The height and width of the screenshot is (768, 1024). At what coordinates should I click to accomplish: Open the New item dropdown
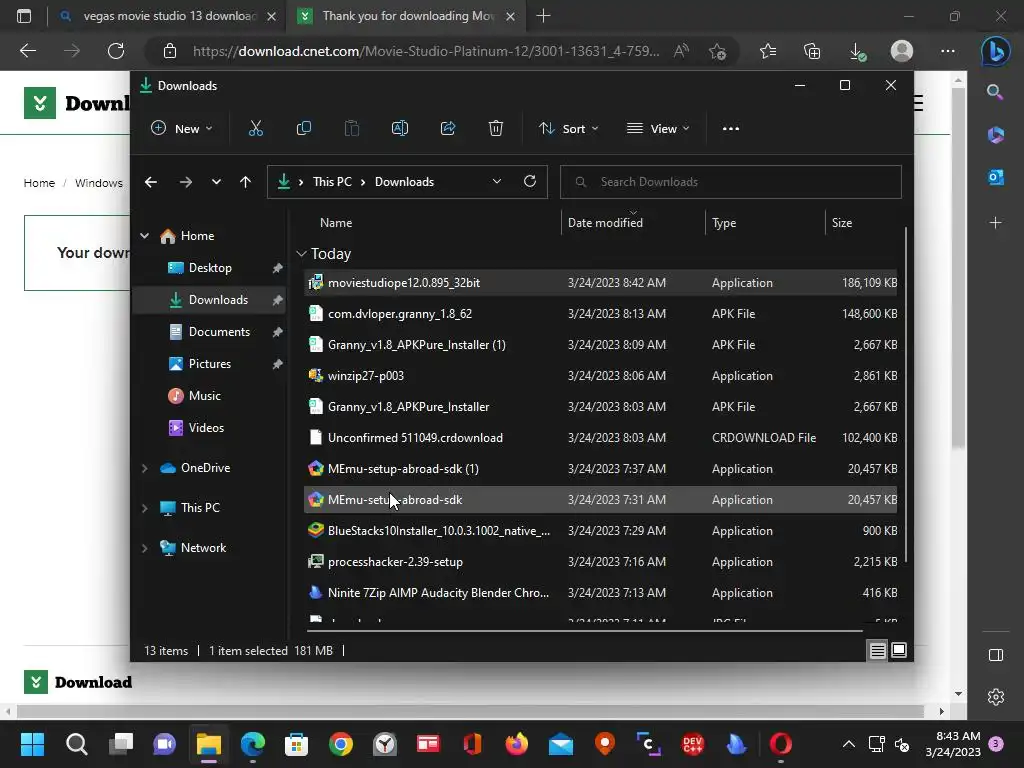point(182,129)
